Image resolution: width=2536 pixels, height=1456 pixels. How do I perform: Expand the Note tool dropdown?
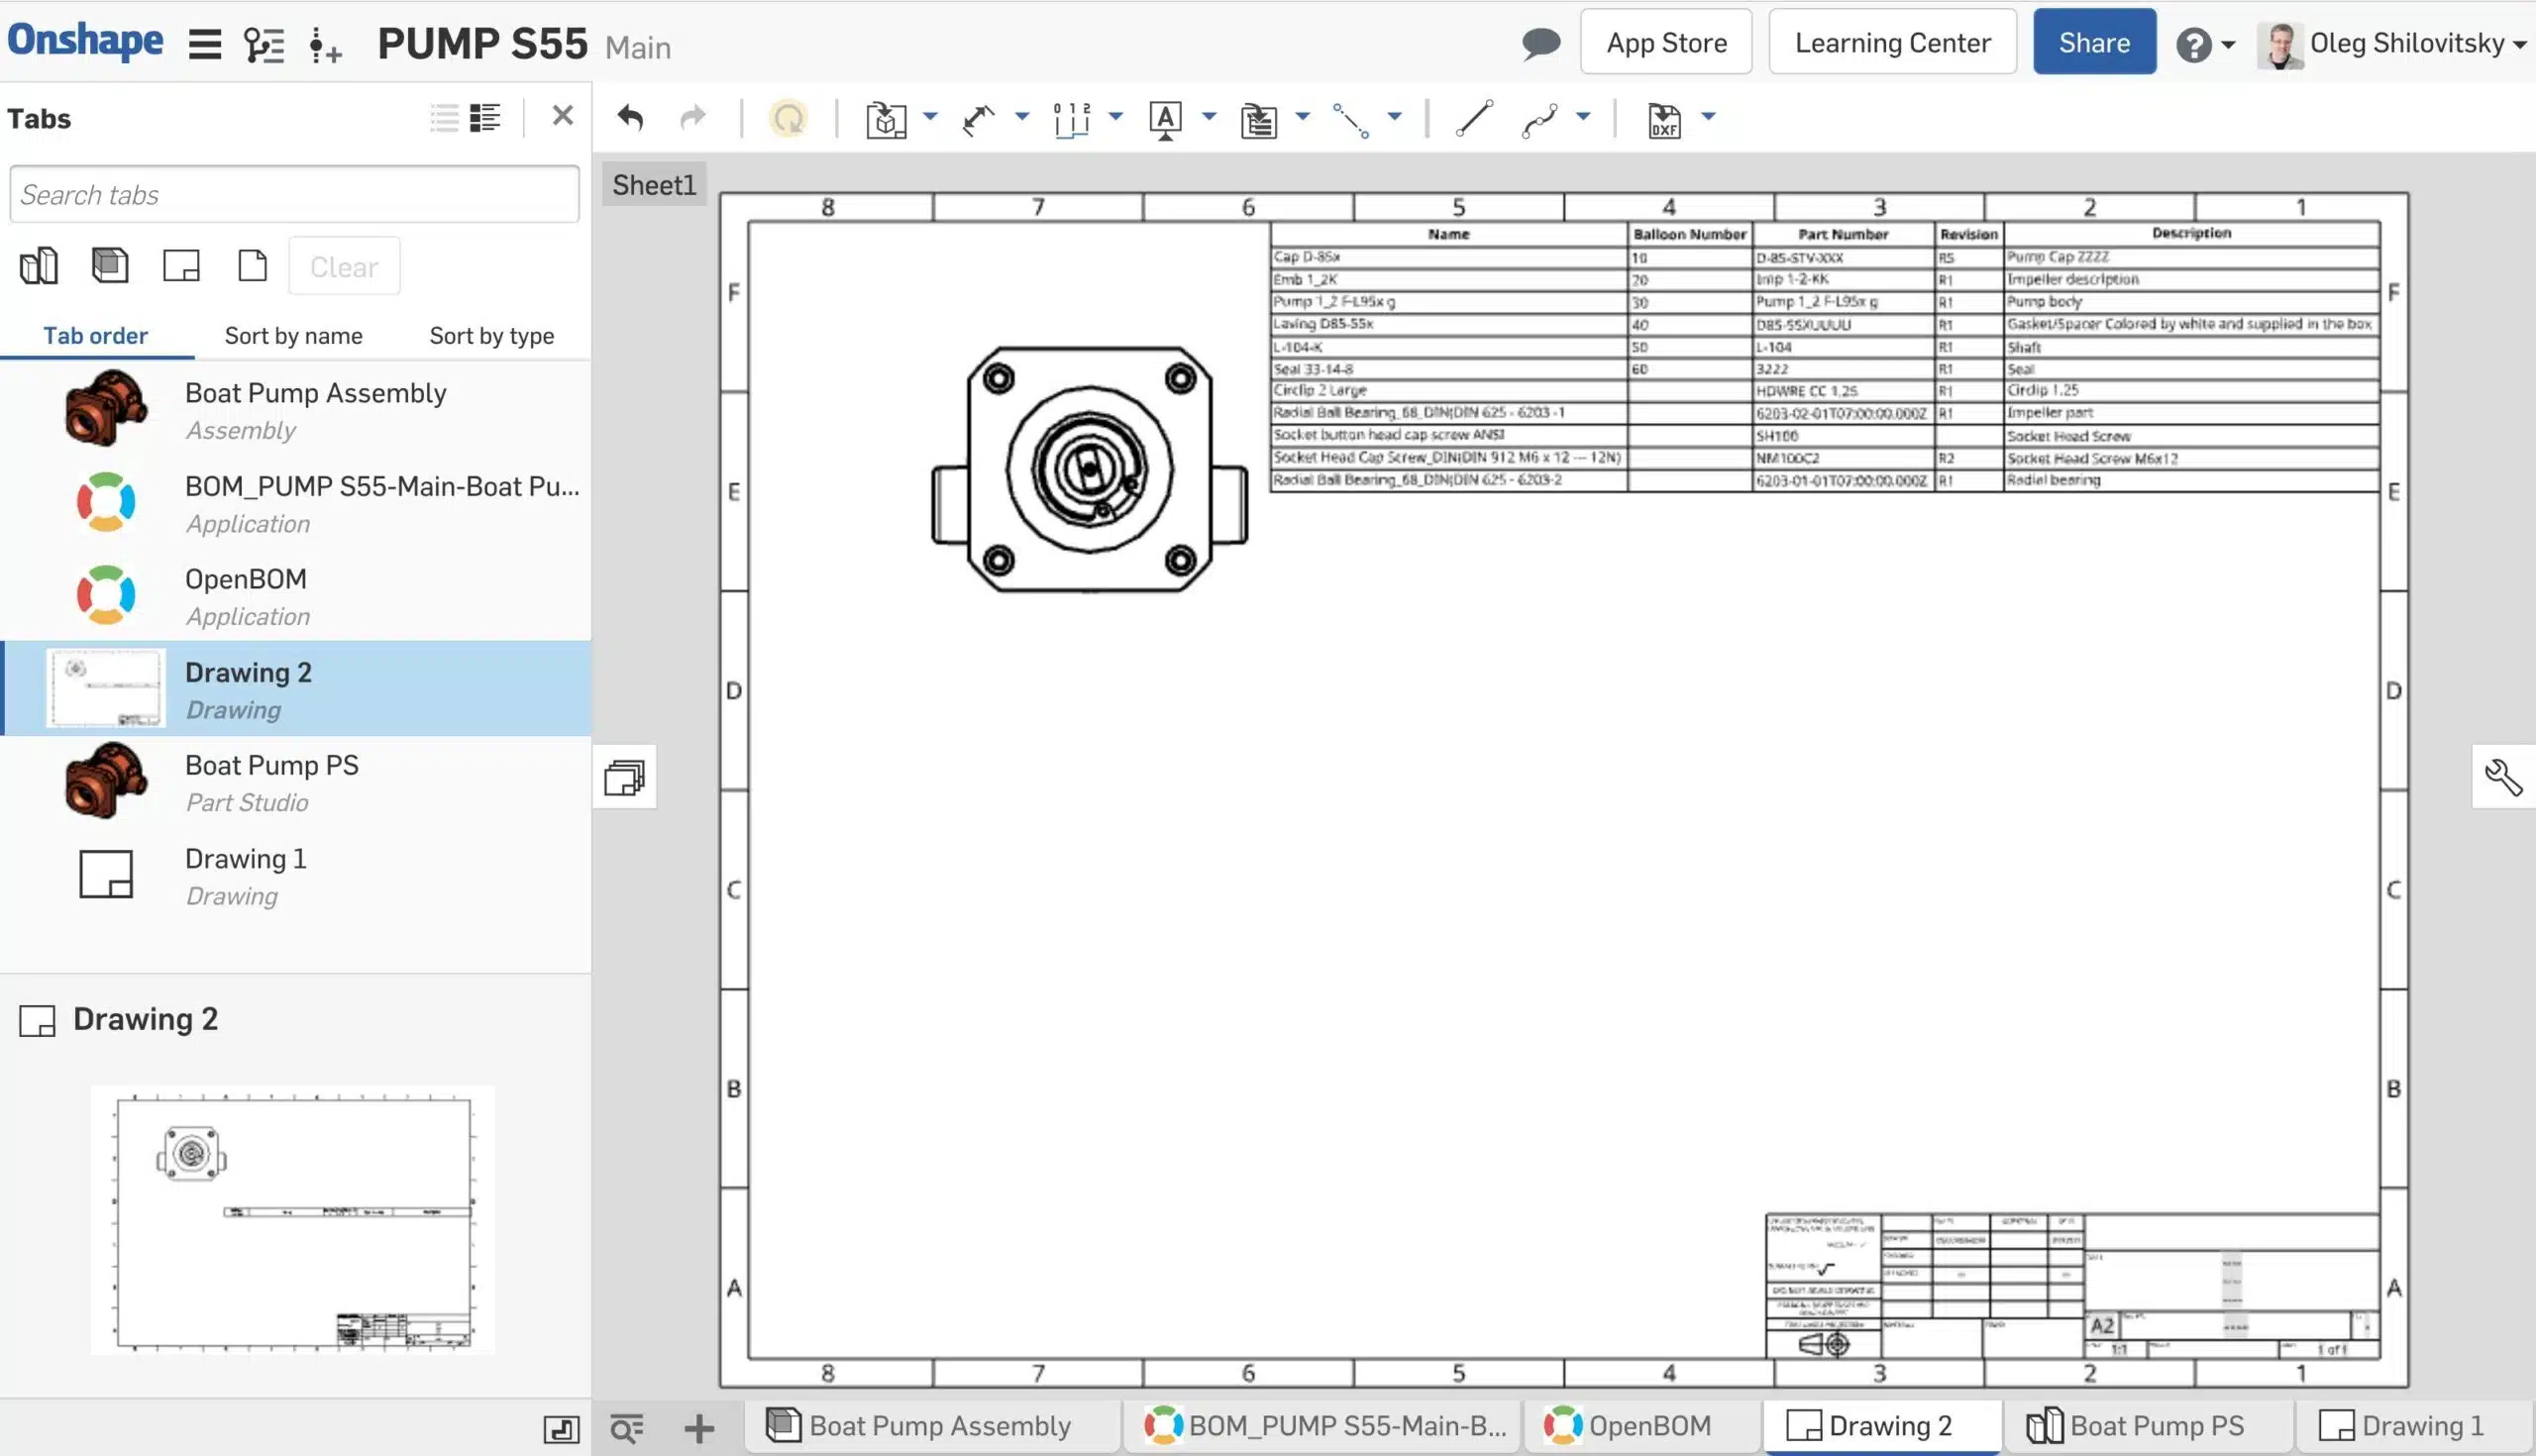(1208, 117)
